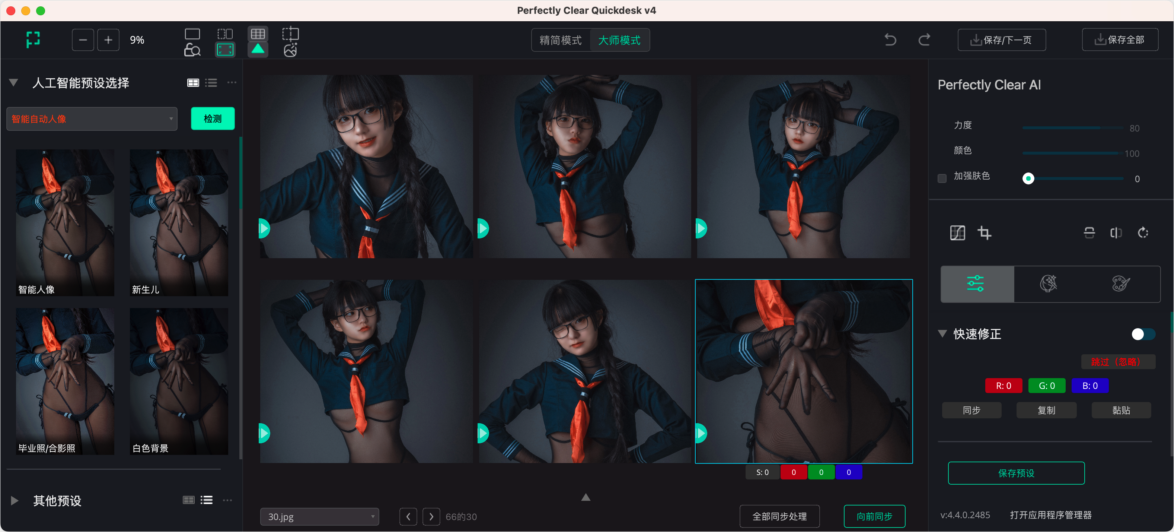Click the lock zoom magnifier icon
Screen dimensions: 1174x532
click(x=192, y=50)
